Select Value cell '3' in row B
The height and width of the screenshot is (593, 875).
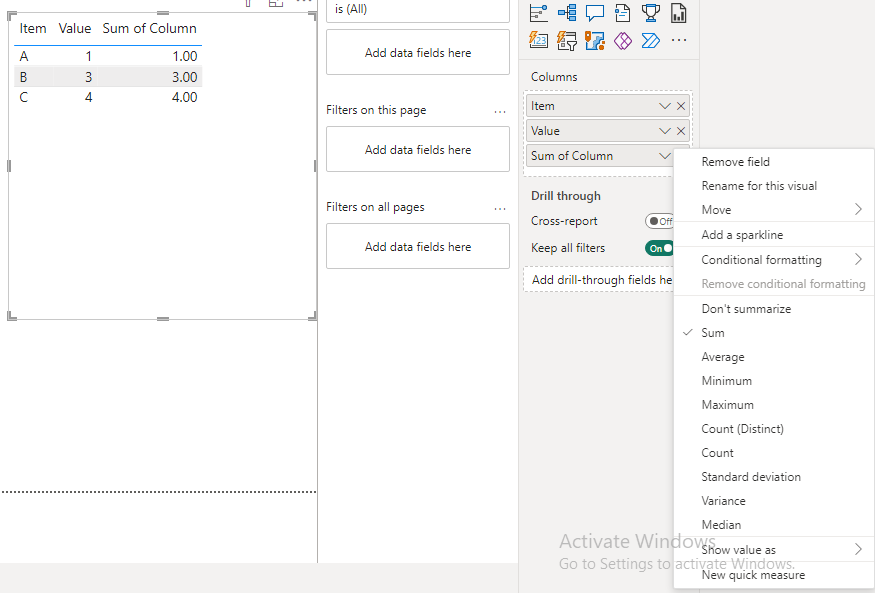(x=88, y=77)
